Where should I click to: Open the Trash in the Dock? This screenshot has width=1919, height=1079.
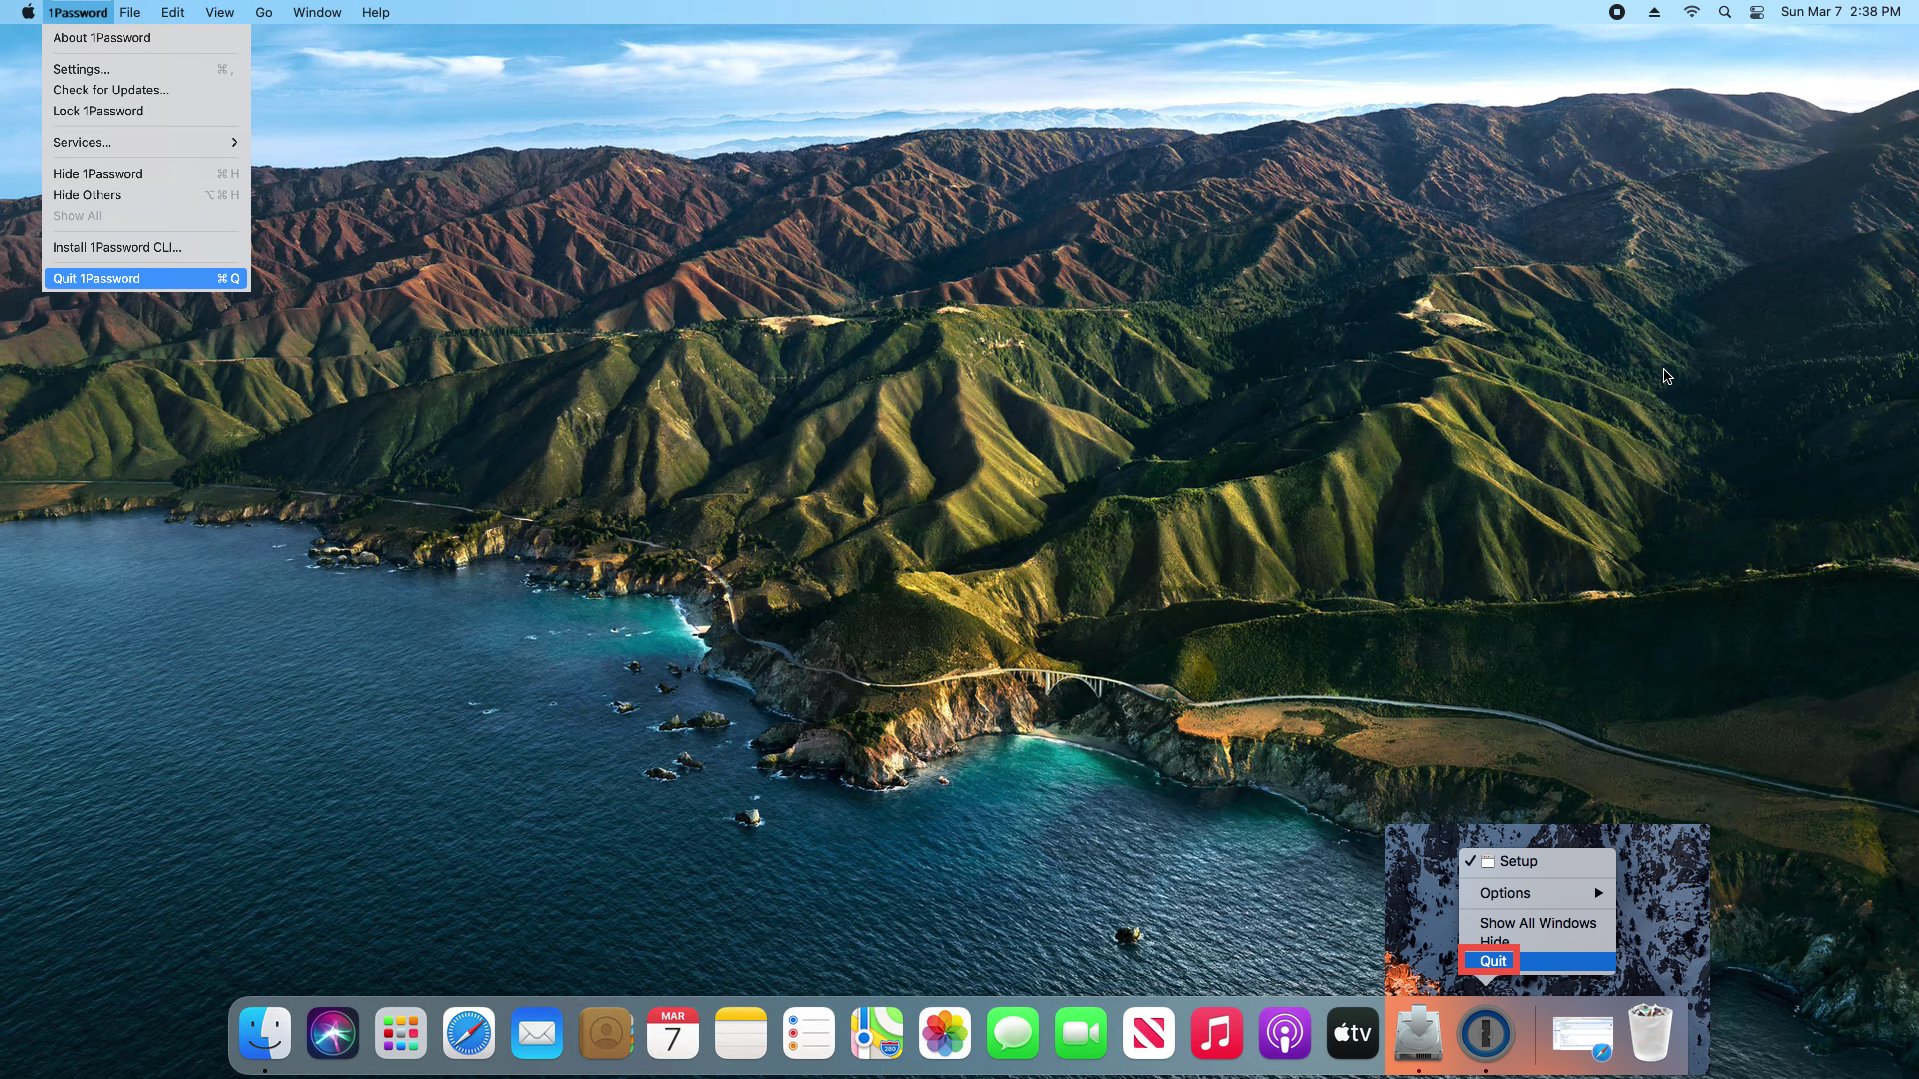tap(1650, 1033)
